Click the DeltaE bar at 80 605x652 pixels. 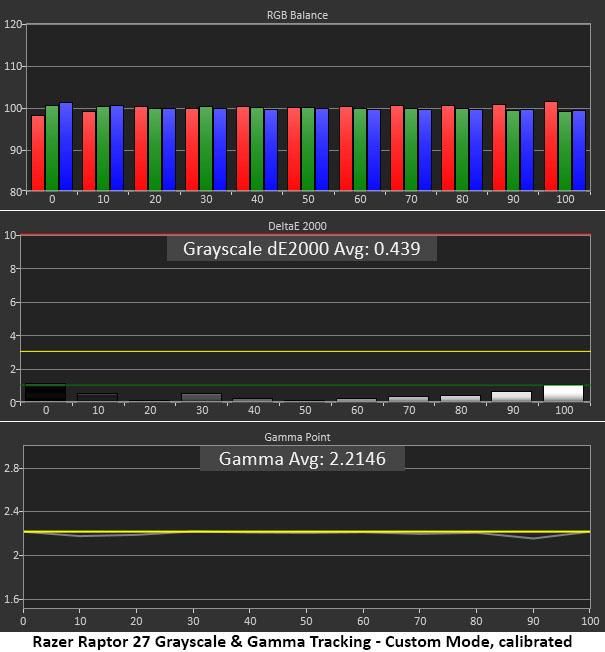(460, 398)
